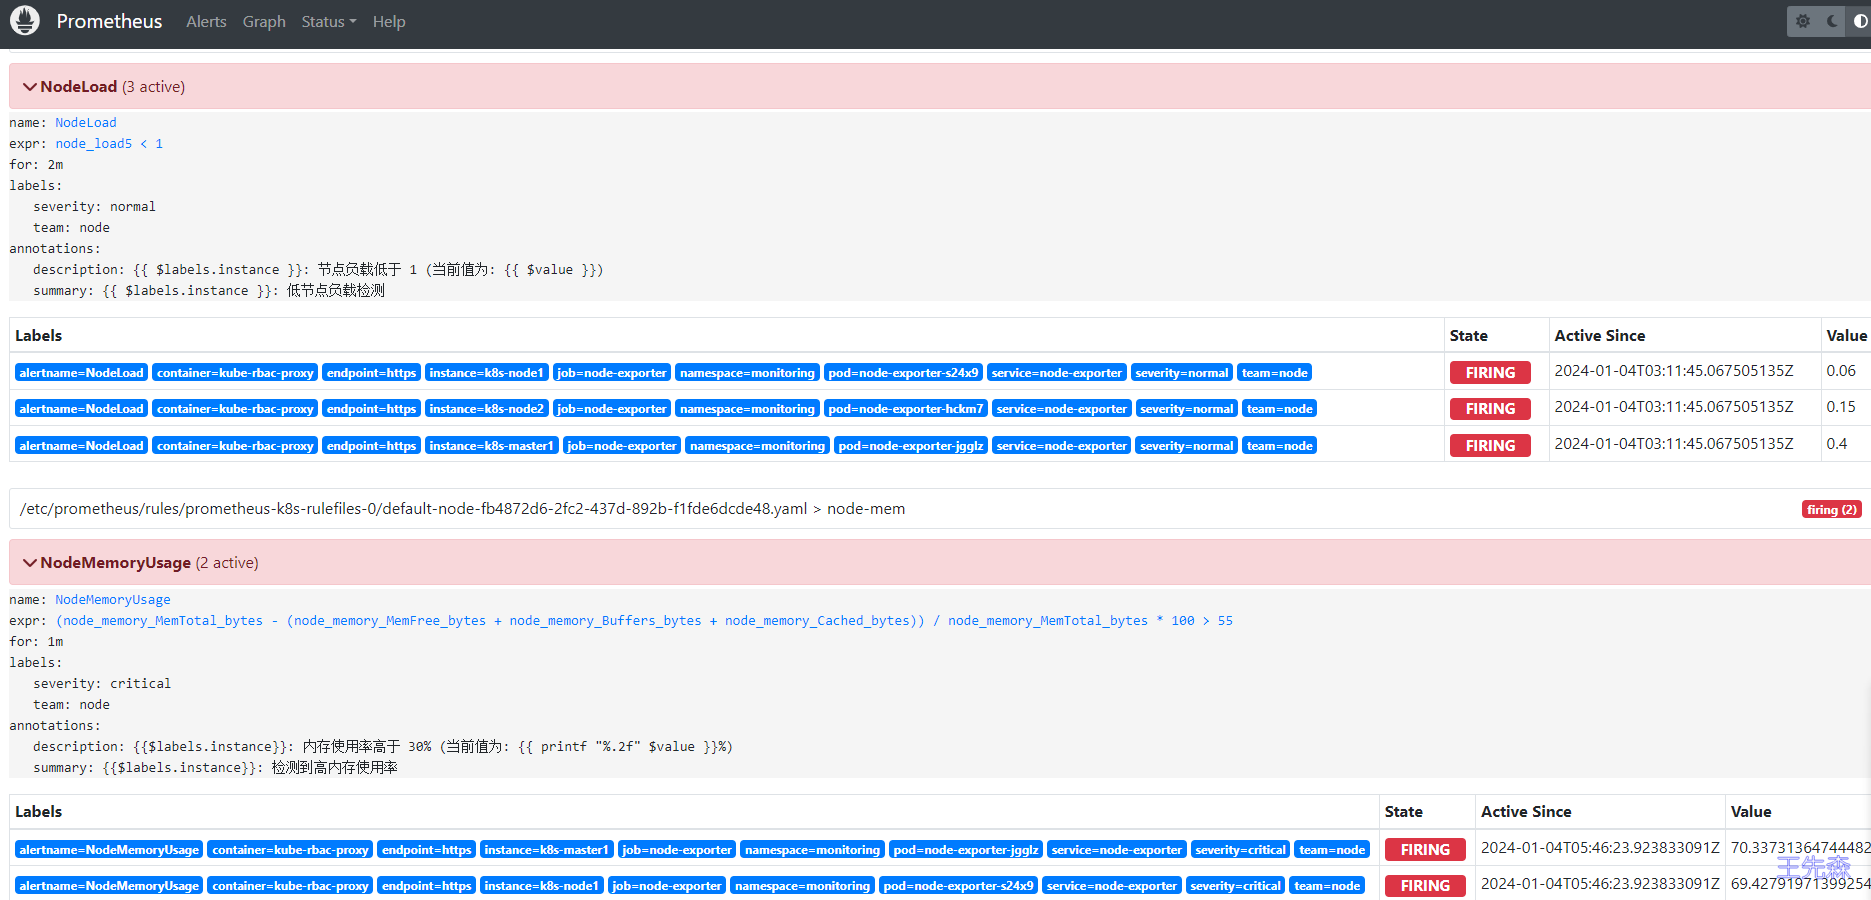Click FIRING badge in k8s-master1 NodeMemoryUsage row

1425,850
